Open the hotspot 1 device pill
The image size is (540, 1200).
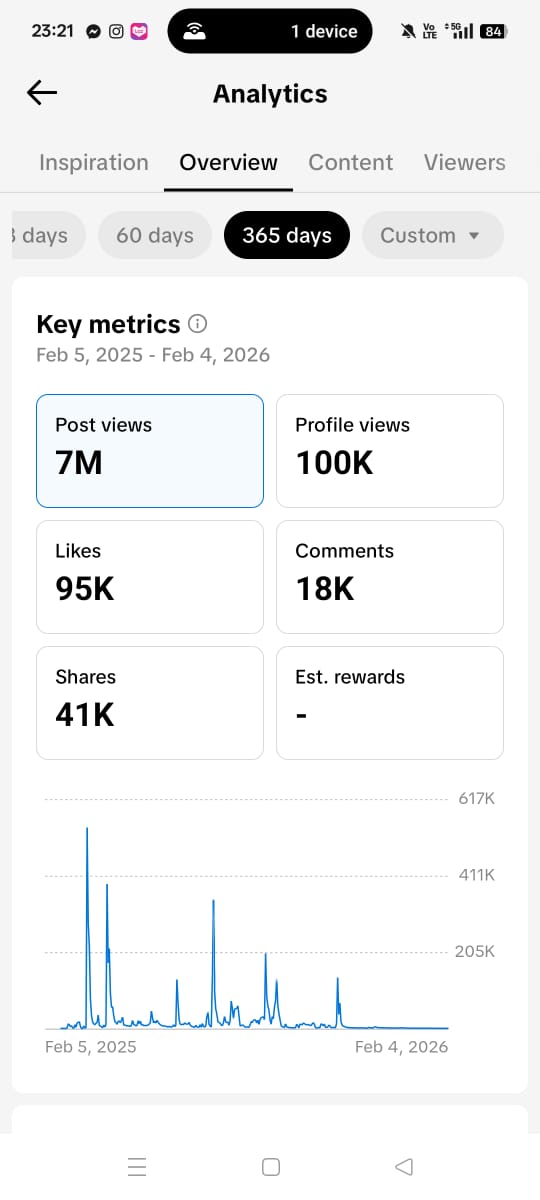tap(270, 31)
